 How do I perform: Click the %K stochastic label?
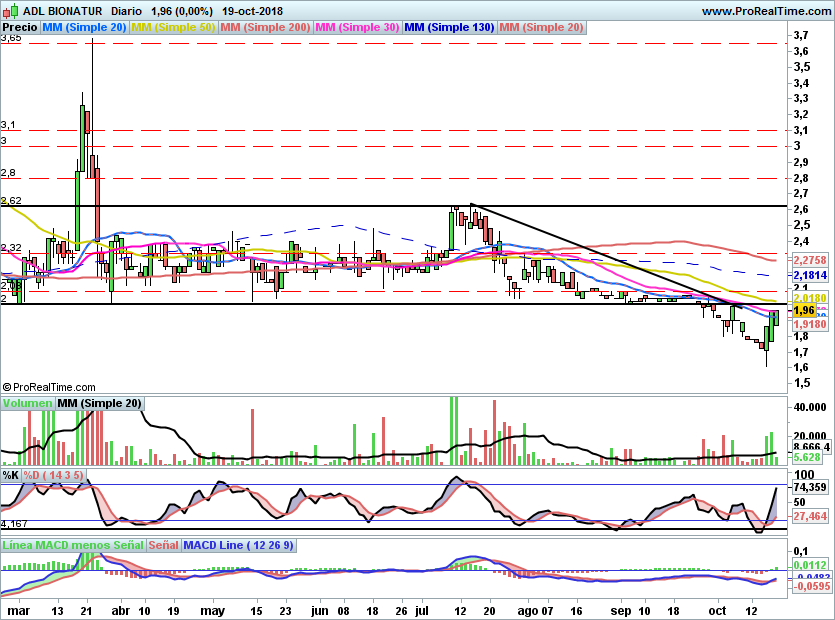pyautogui.click(x=11, y=475)
